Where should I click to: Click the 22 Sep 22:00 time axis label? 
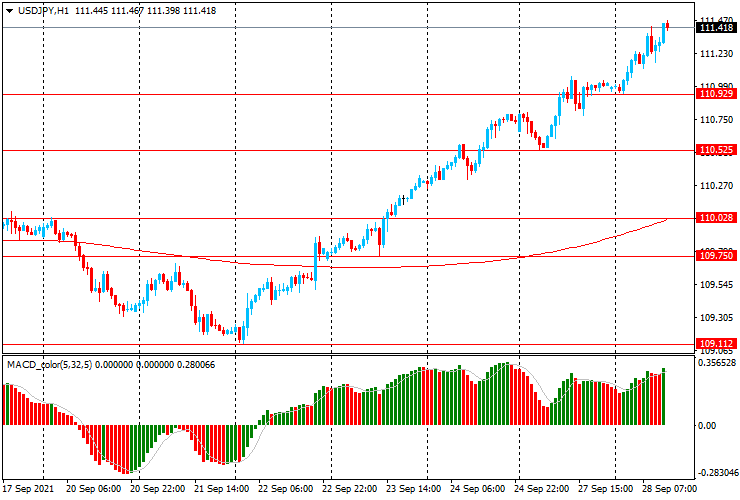point(350,489)
